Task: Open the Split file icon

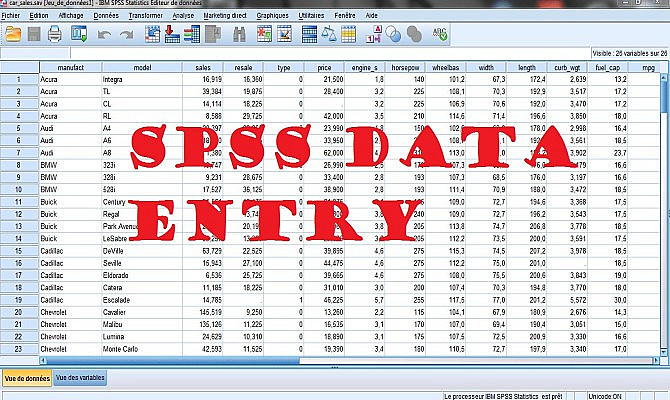Action: 309,34
